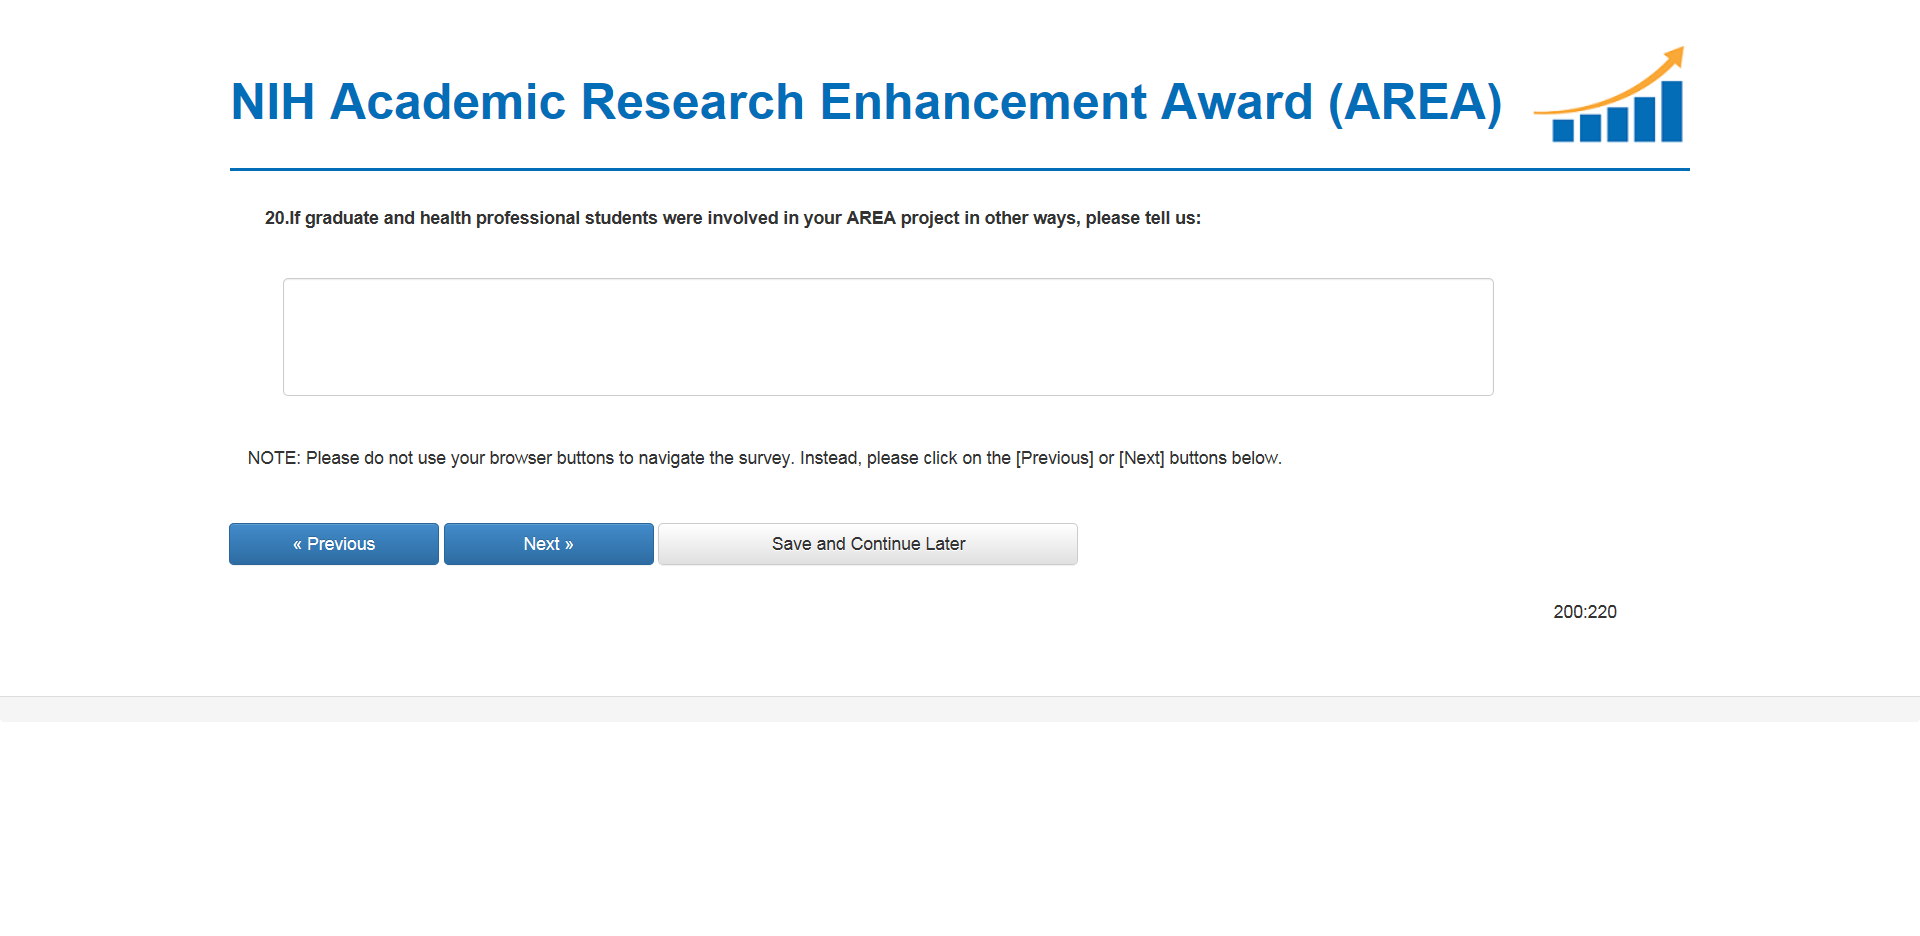
Task: Click the NIH Academic Research Enhancement Award heading
Action: click(x=865, y=102)
